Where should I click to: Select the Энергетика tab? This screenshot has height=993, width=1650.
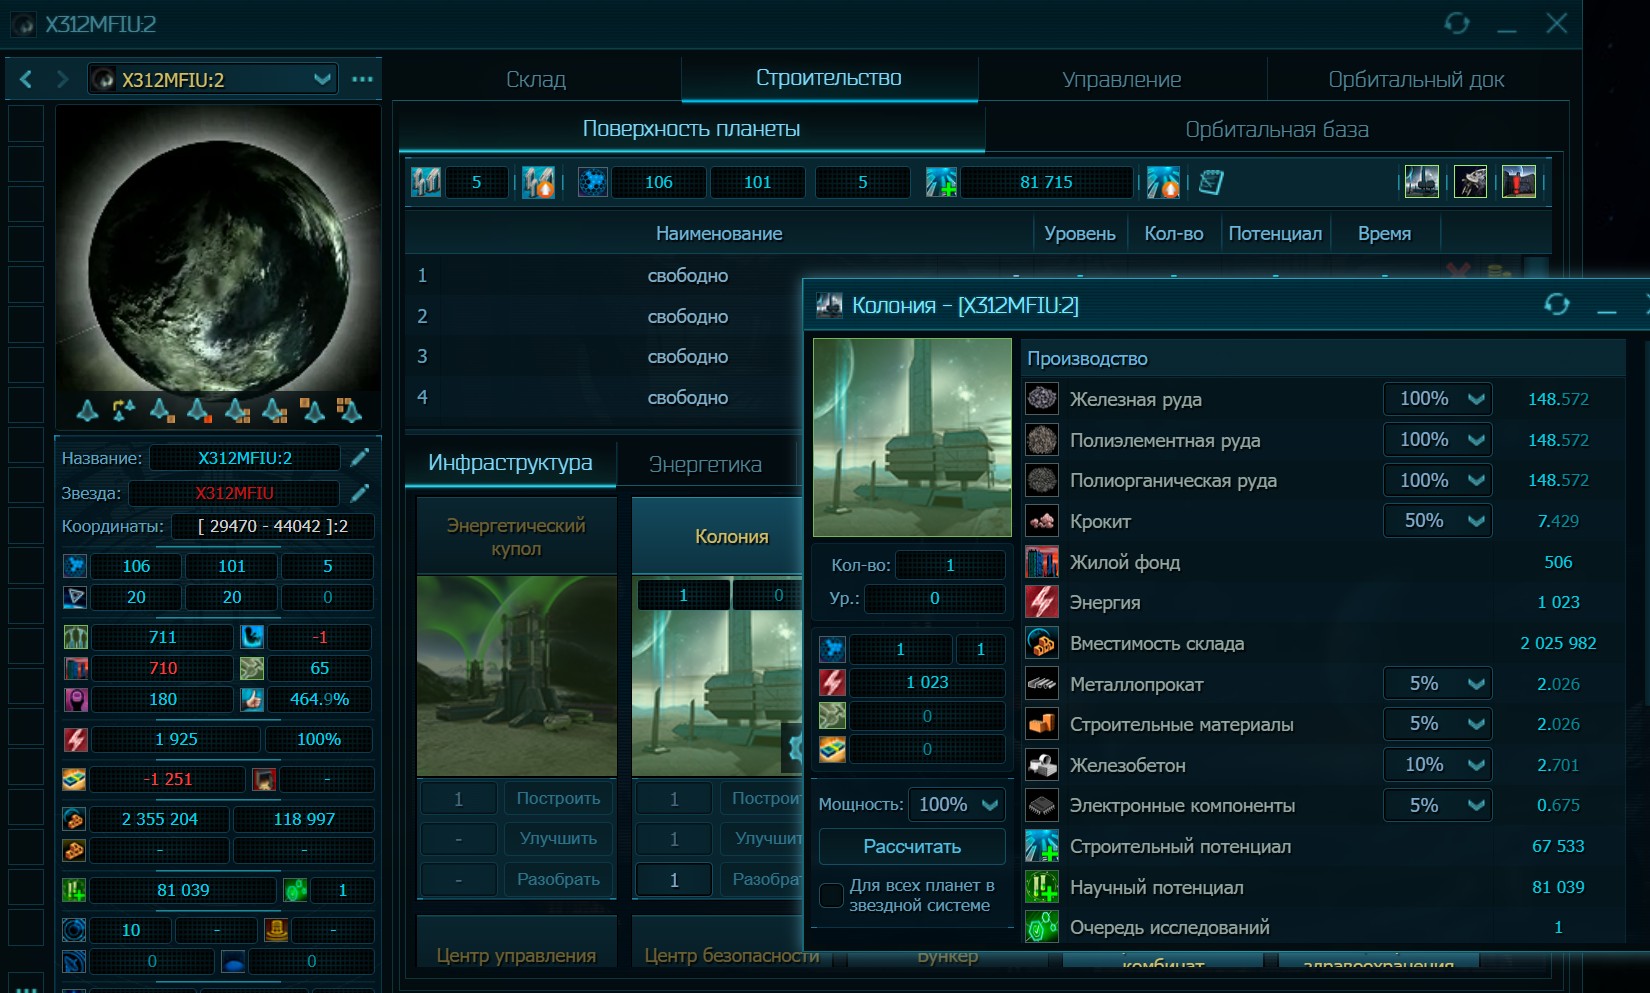click(705, 464)
